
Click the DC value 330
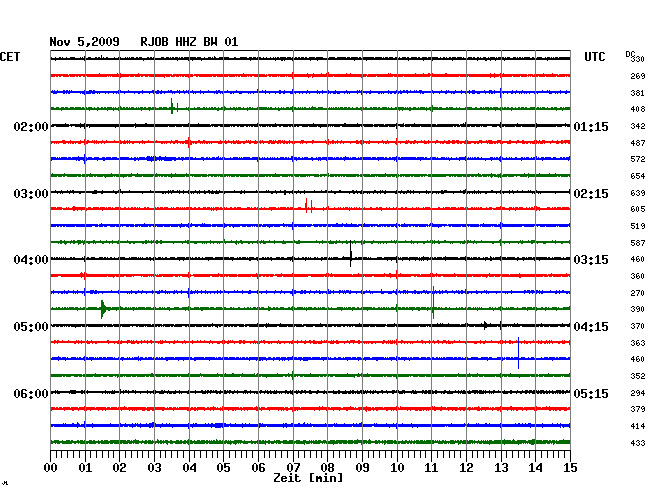point(638,59)
